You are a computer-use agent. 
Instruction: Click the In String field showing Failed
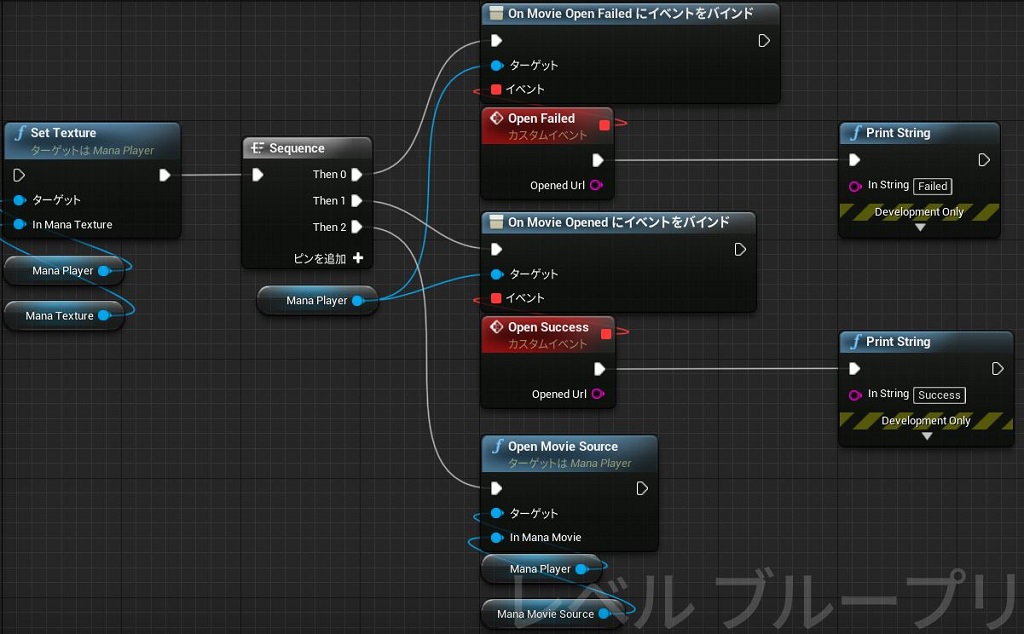(932, 186)
